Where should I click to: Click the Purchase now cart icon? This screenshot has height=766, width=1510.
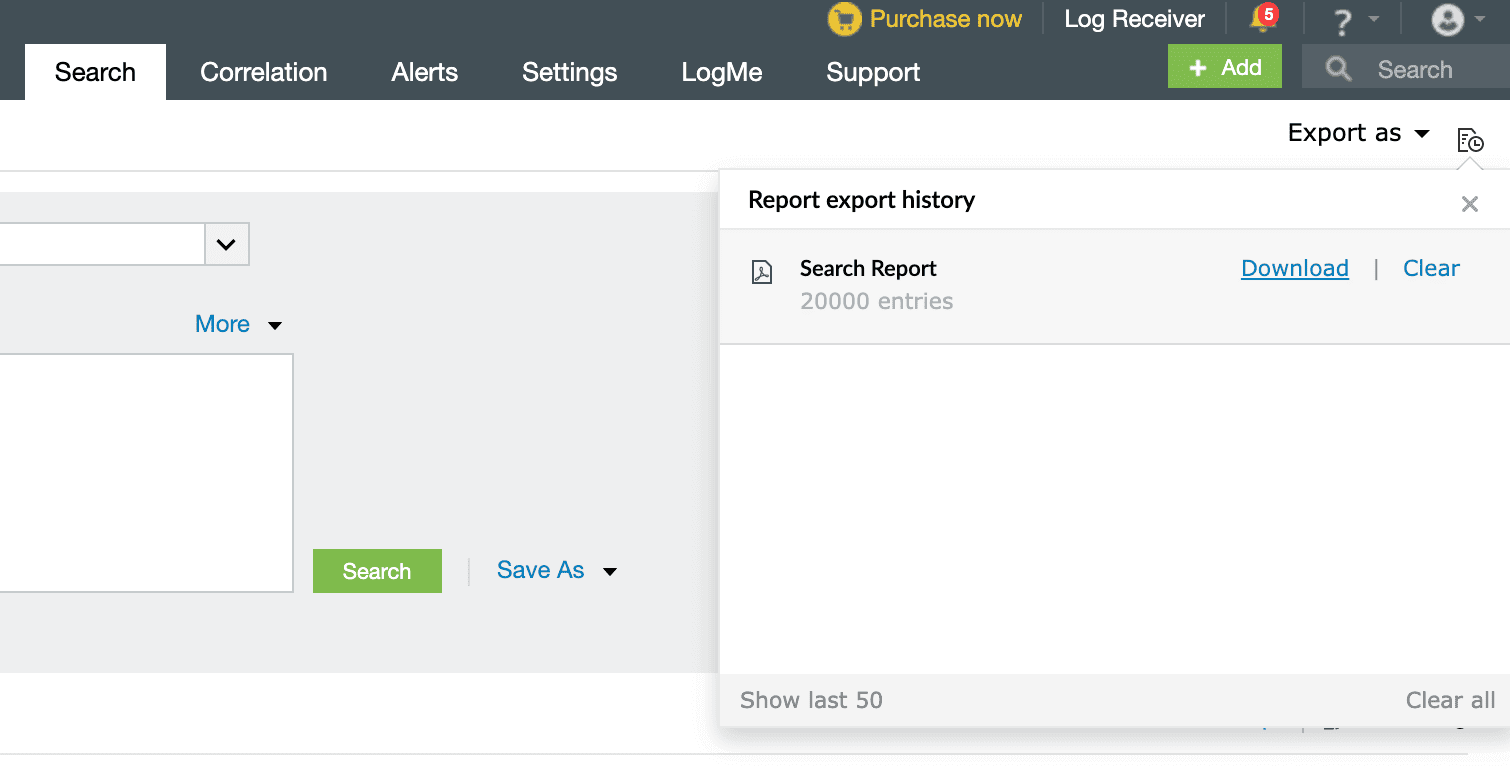click(844, 19)
